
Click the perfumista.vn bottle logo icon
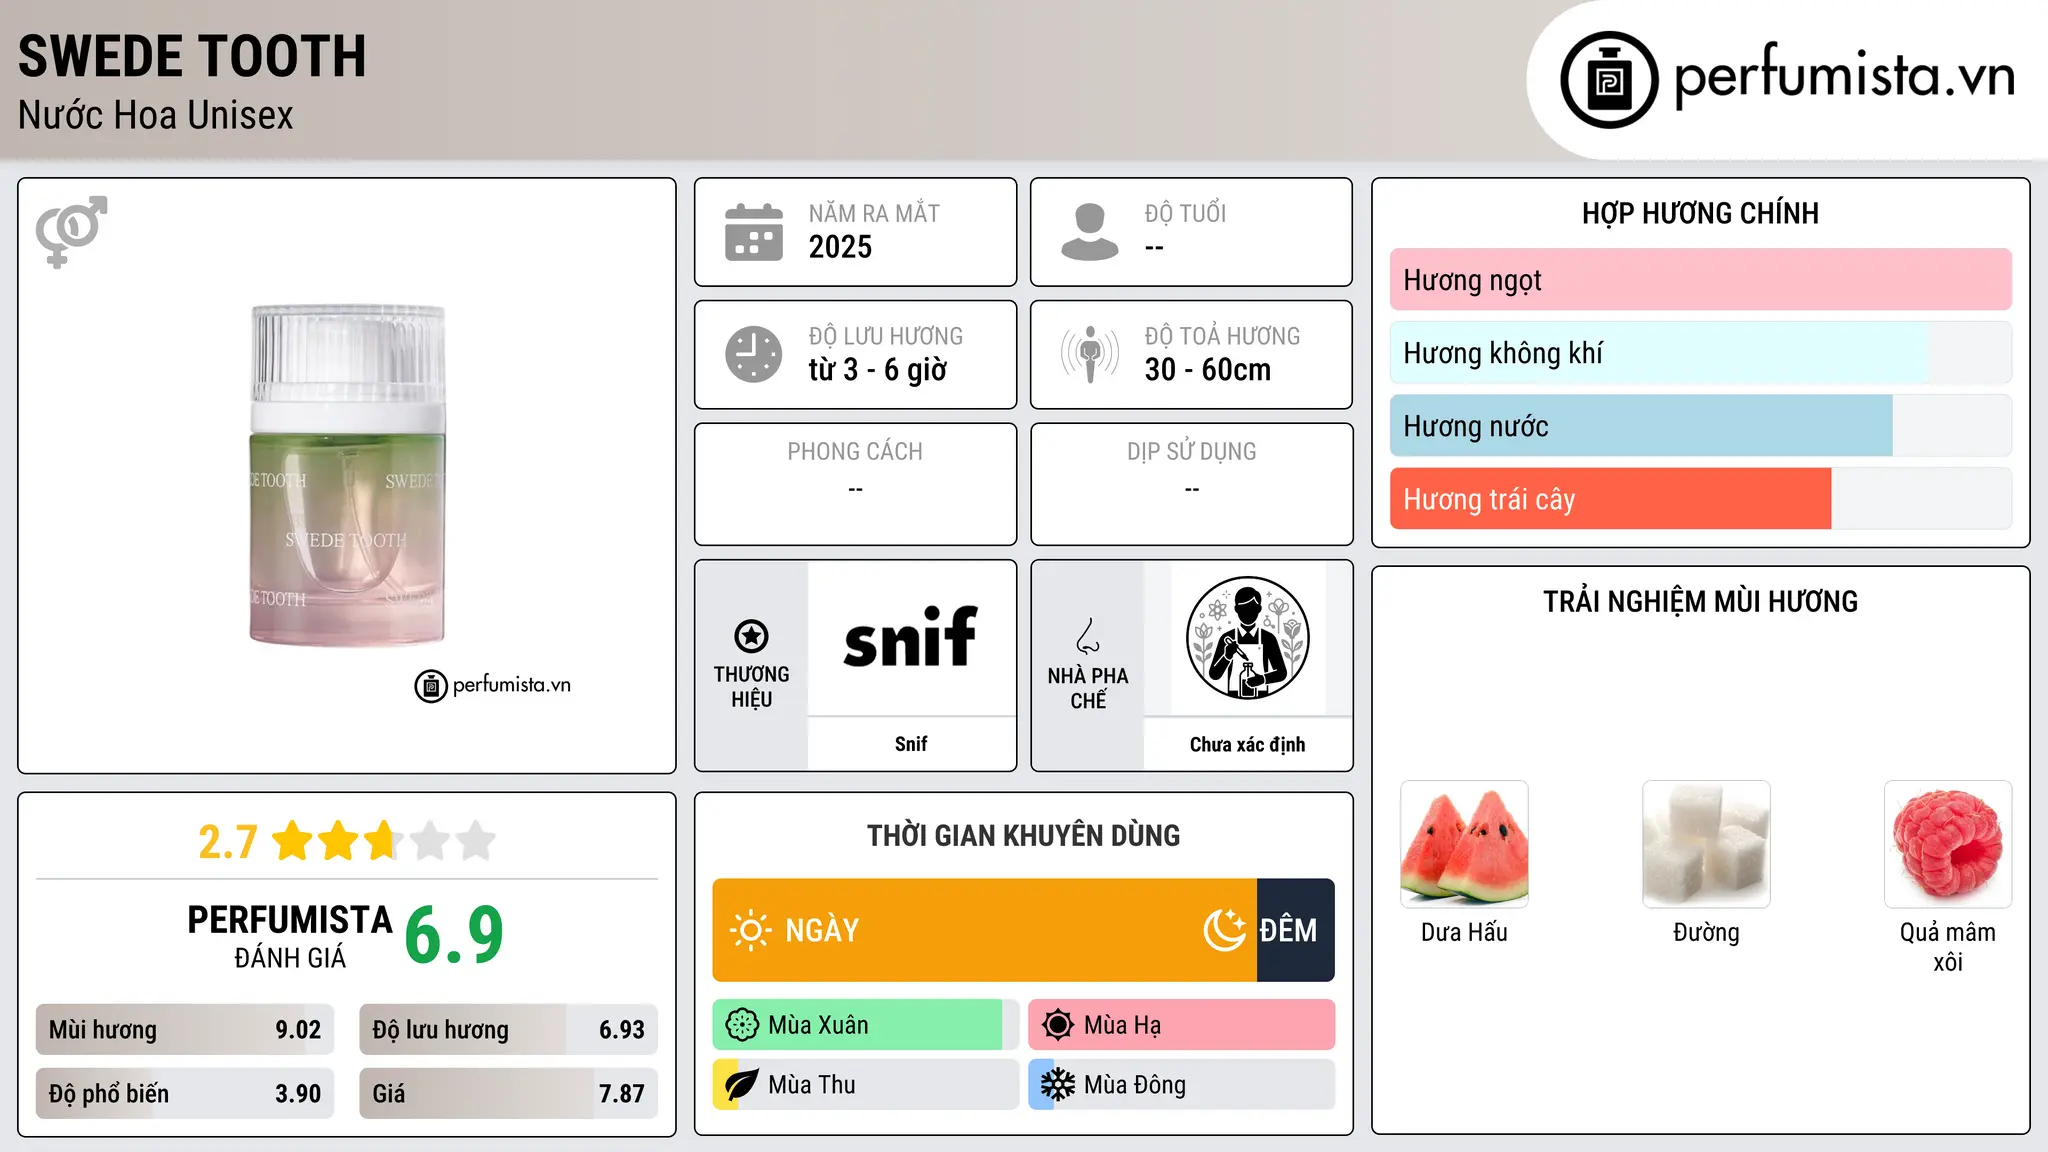tap(1609, 80)
